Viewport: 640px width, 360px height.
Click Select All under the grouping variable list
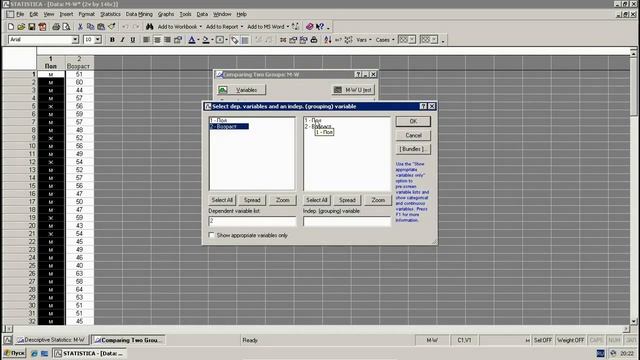(x=317, y=200)
